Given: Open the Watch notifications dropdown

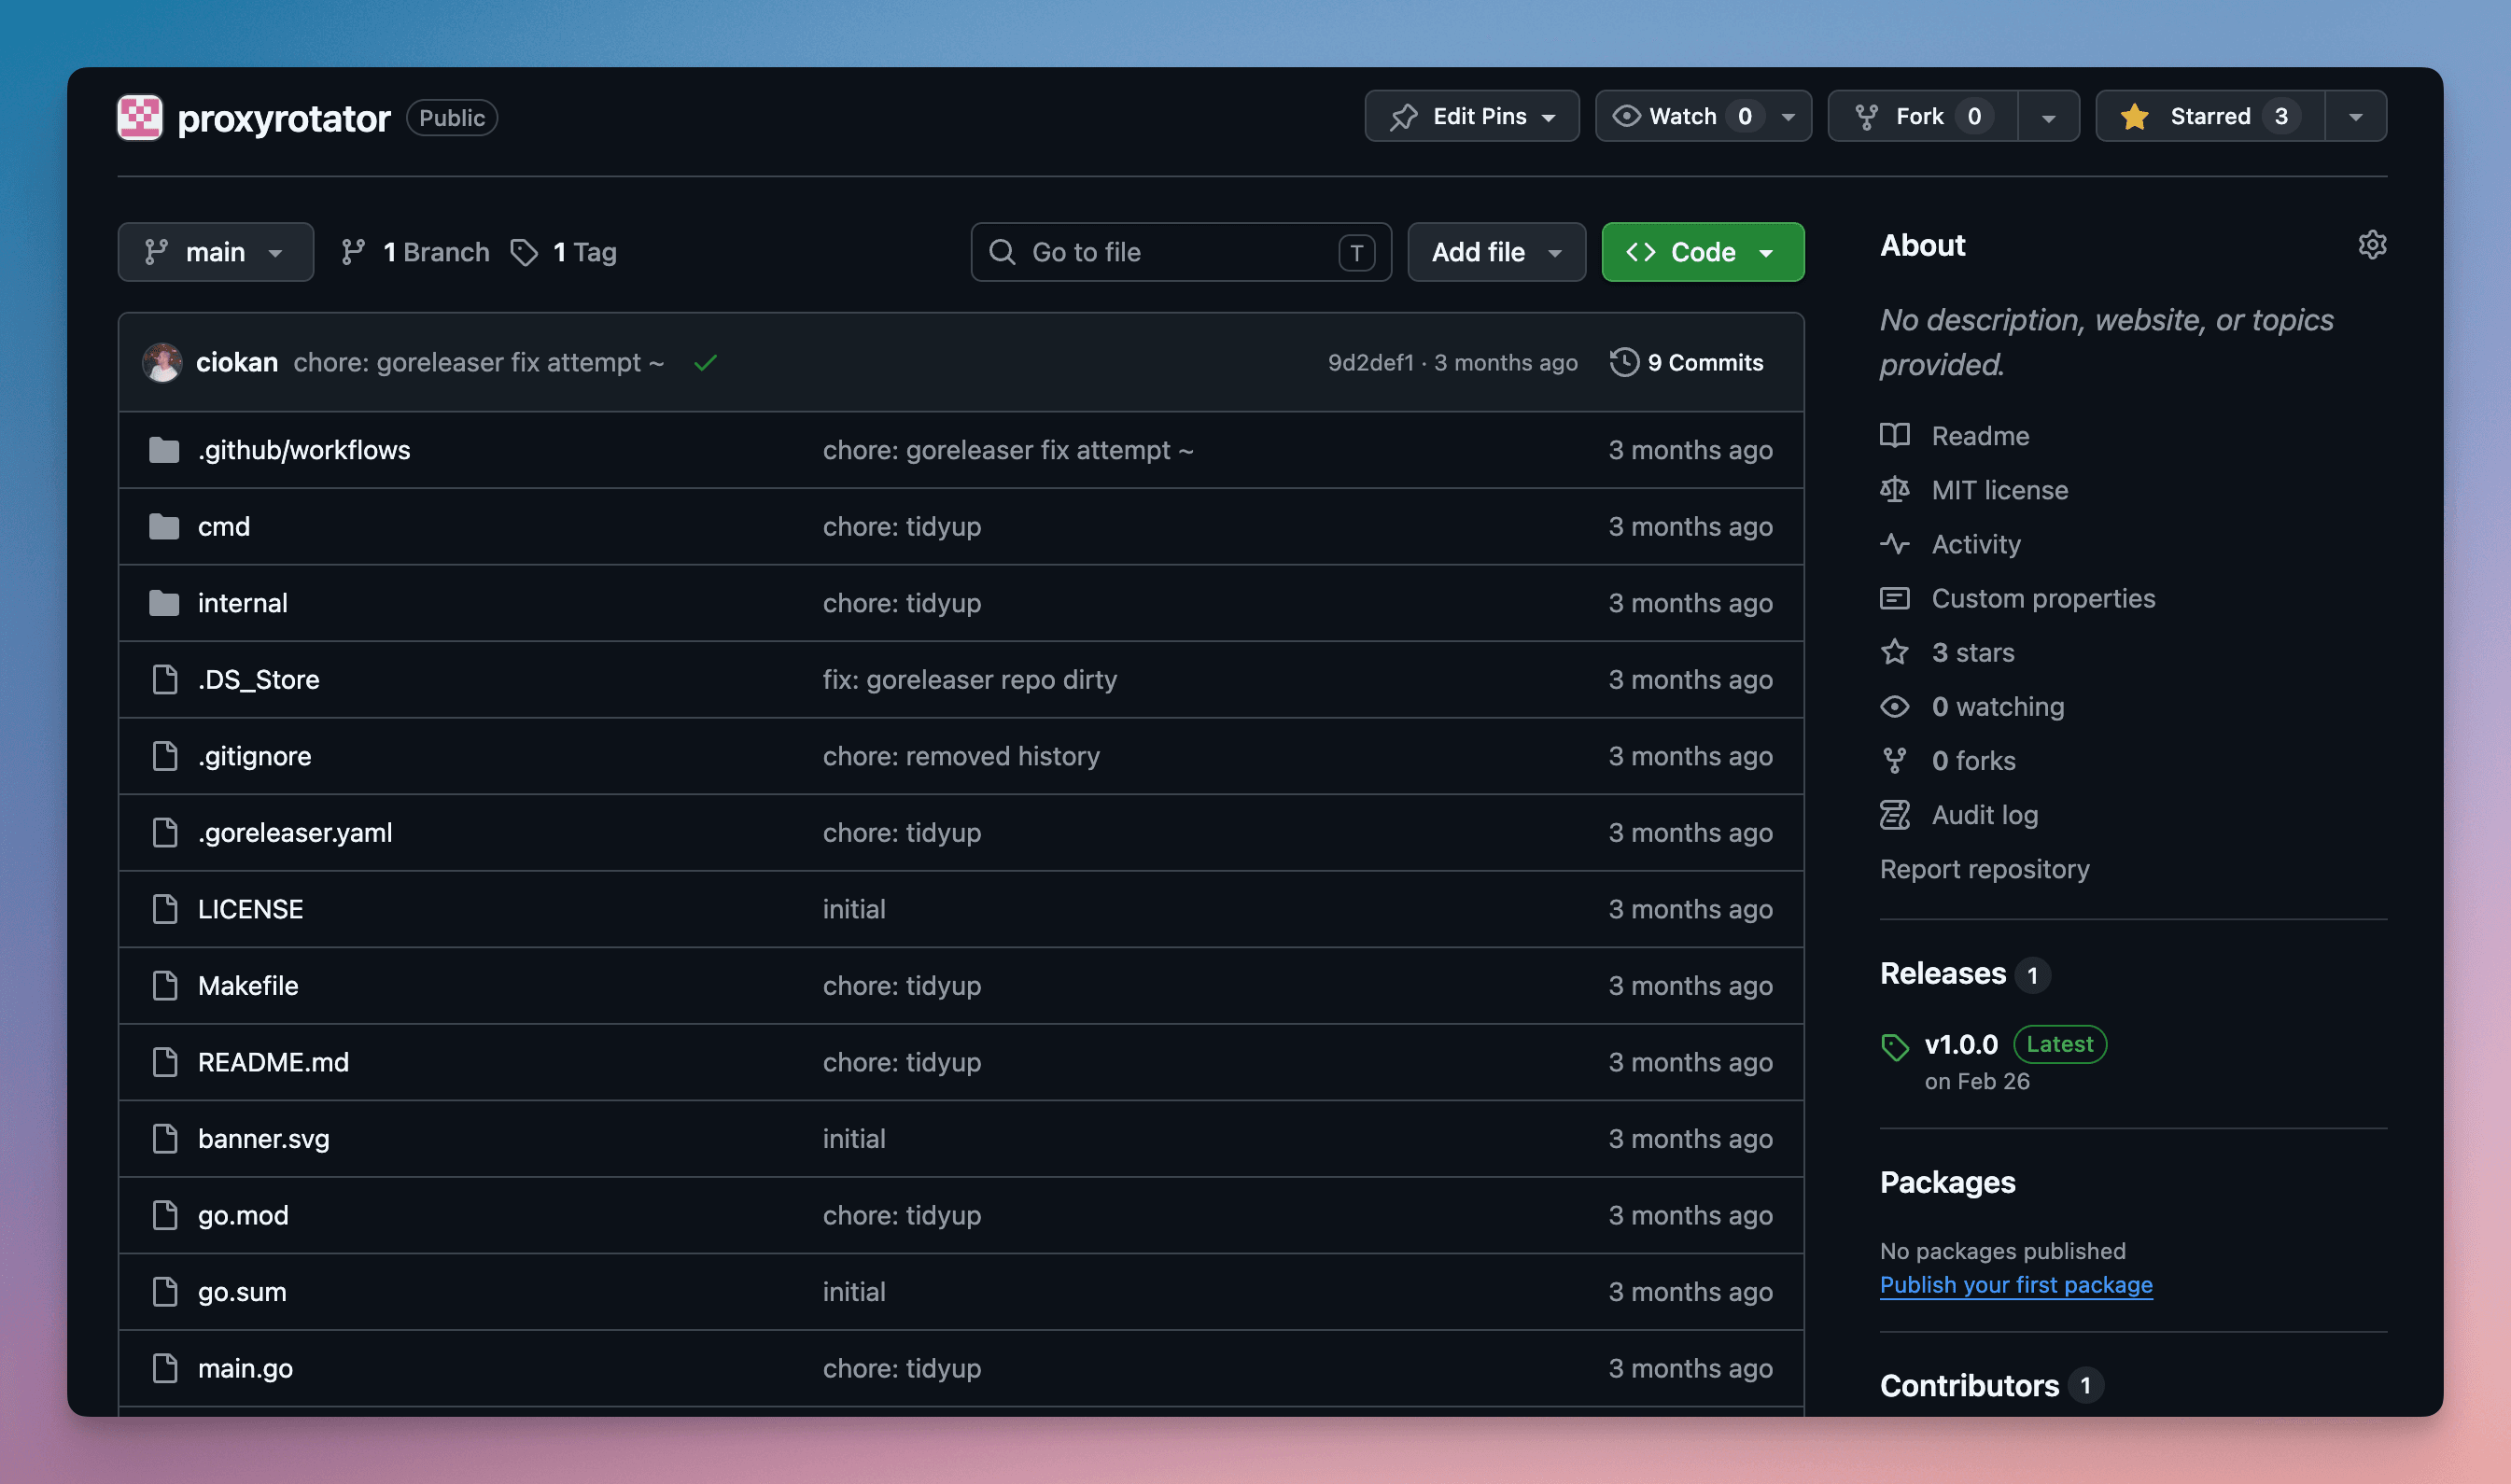Looking at the screenshot, I should [1703, 116].
